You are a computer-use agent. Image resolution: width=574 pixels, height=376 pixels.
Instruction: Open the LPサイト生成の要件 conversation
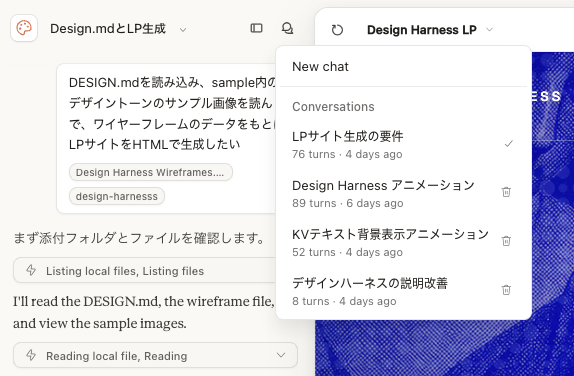(x=403, y=145)
